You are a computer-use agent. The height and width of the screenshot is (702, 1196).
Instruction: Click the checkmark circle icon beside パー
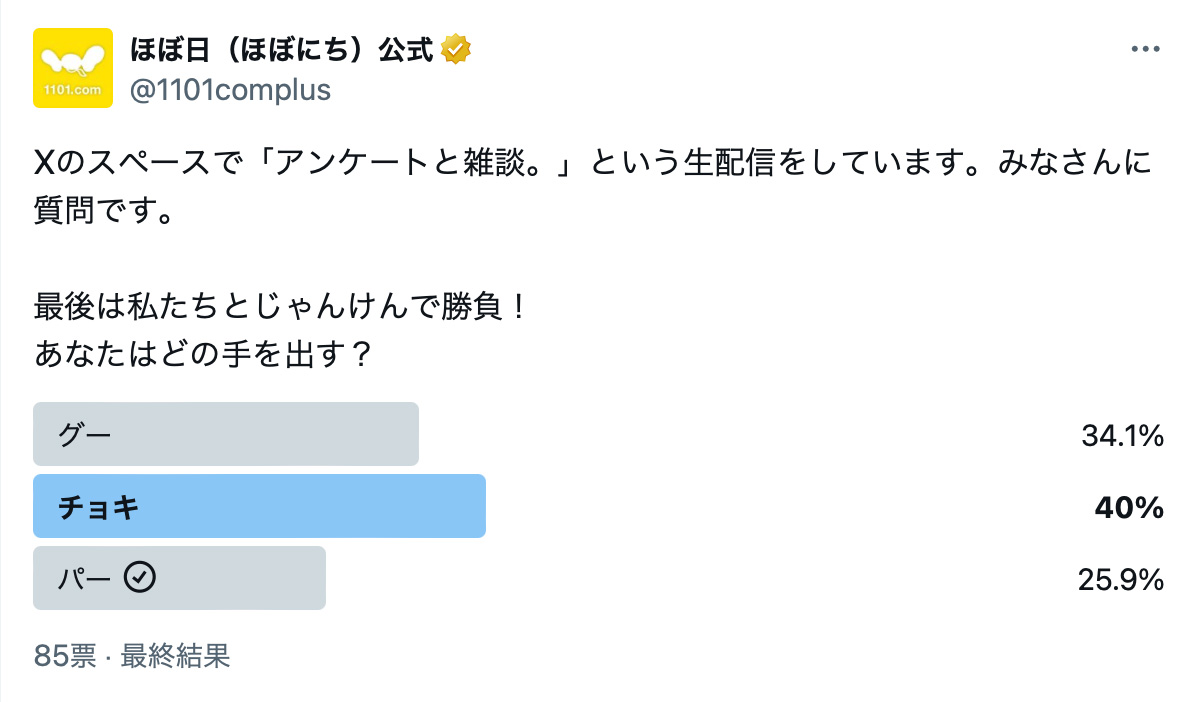tap(140, 578)
